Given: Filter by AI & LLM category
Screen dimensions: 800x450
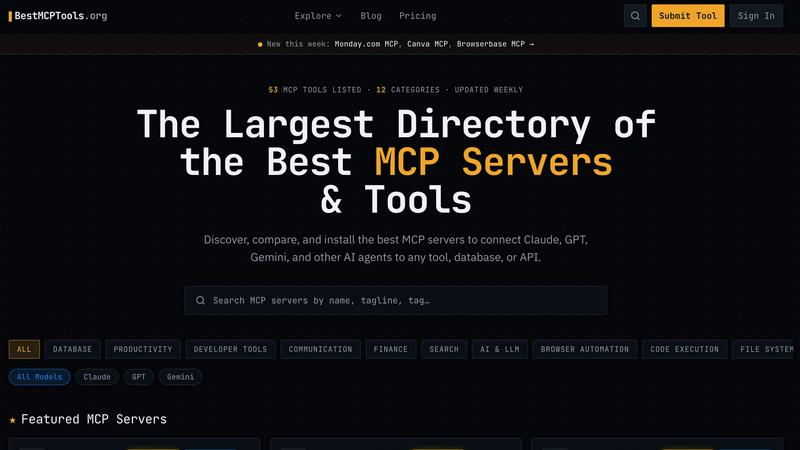Looking at the screenshot, I should [499, 349].
